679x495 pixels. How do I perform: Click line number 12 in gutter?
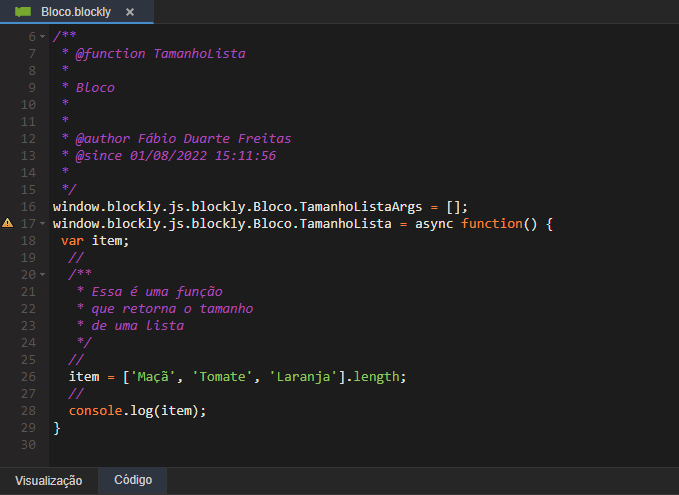[28, 139]
